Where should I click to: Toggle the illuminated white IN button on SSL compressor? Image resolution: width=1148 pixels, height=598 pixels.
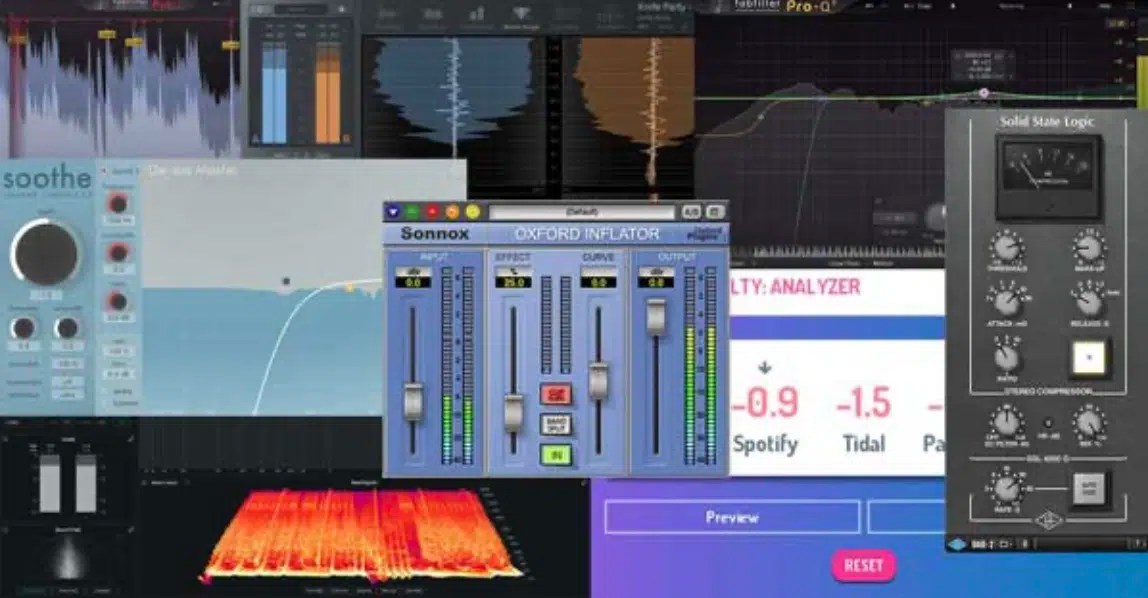pos(1089,358)
